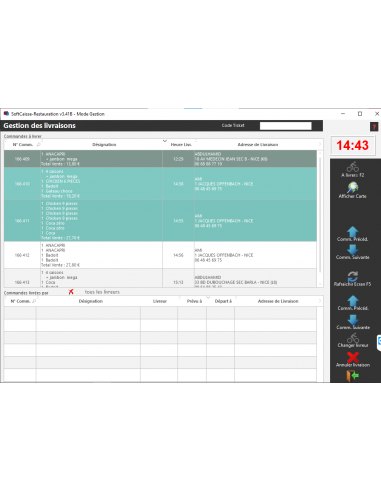Click the 'tous les livreurs' label
The image size is (381, 492).
tap(102, 292)
